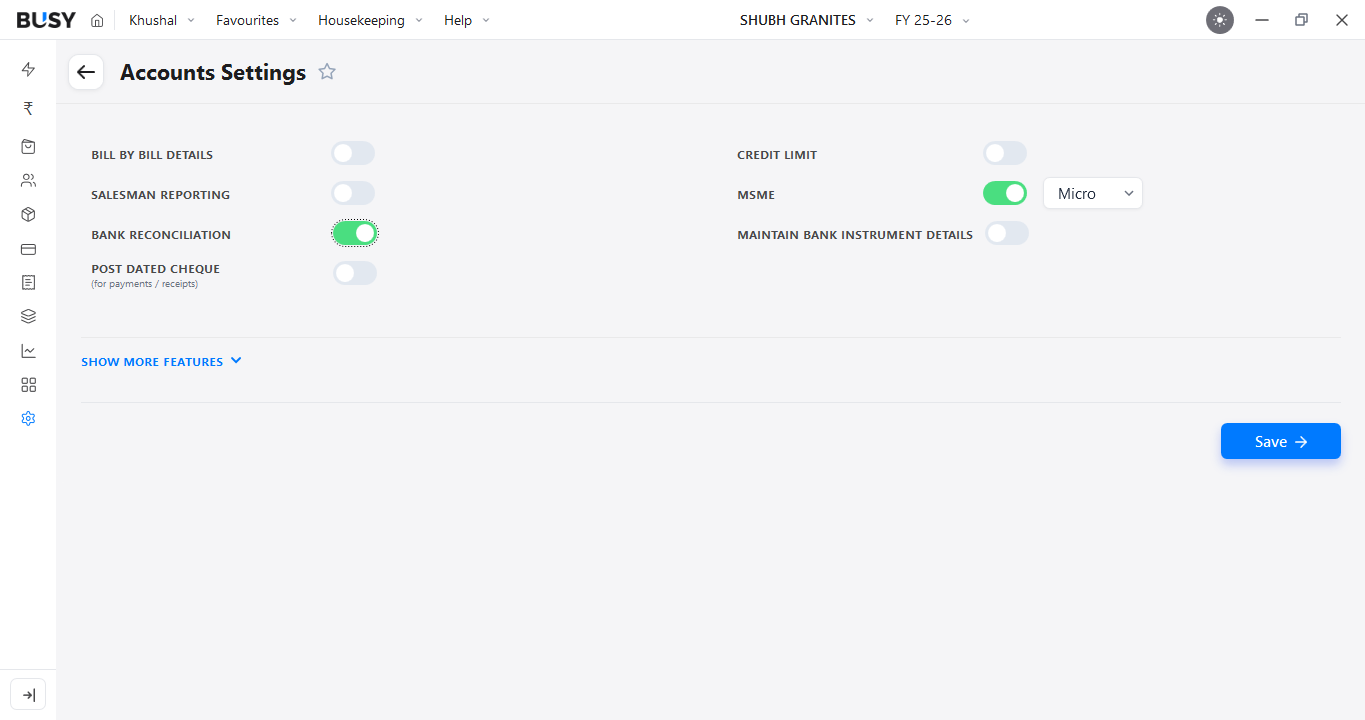Enable the Salesman Reporting toggle
The height and width of the screenshot is (720, 1365).
pyautogui.click(x=353, y=193)
